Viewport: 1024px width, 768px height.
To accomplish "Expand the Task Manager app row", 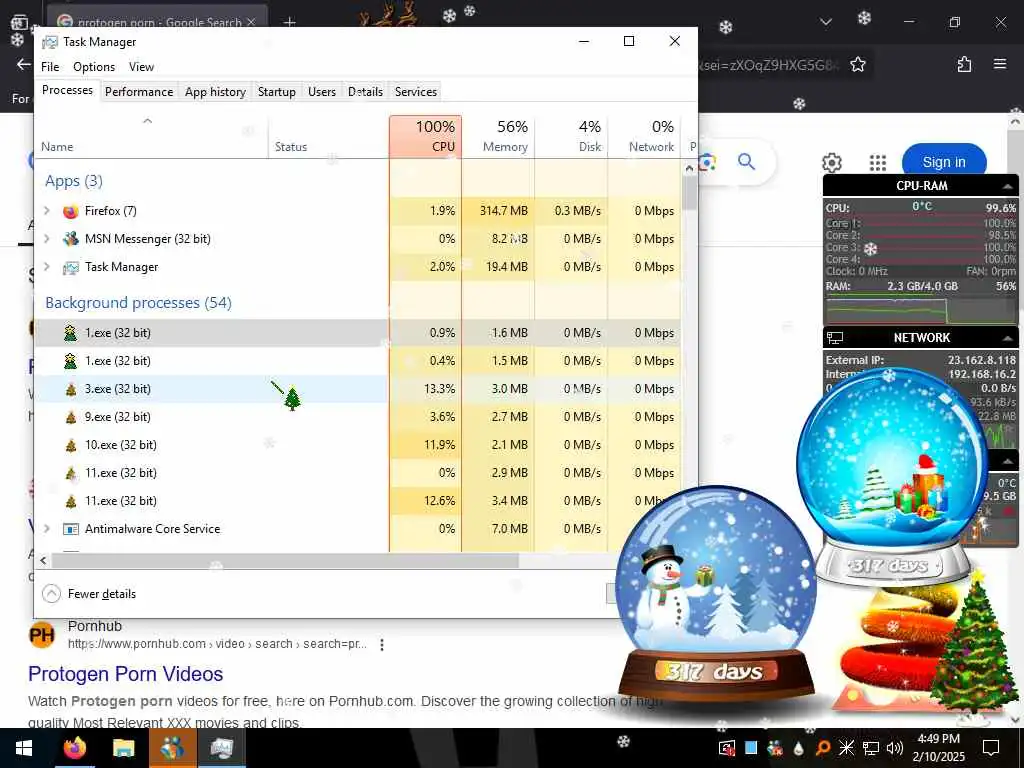I will point(46,266).
